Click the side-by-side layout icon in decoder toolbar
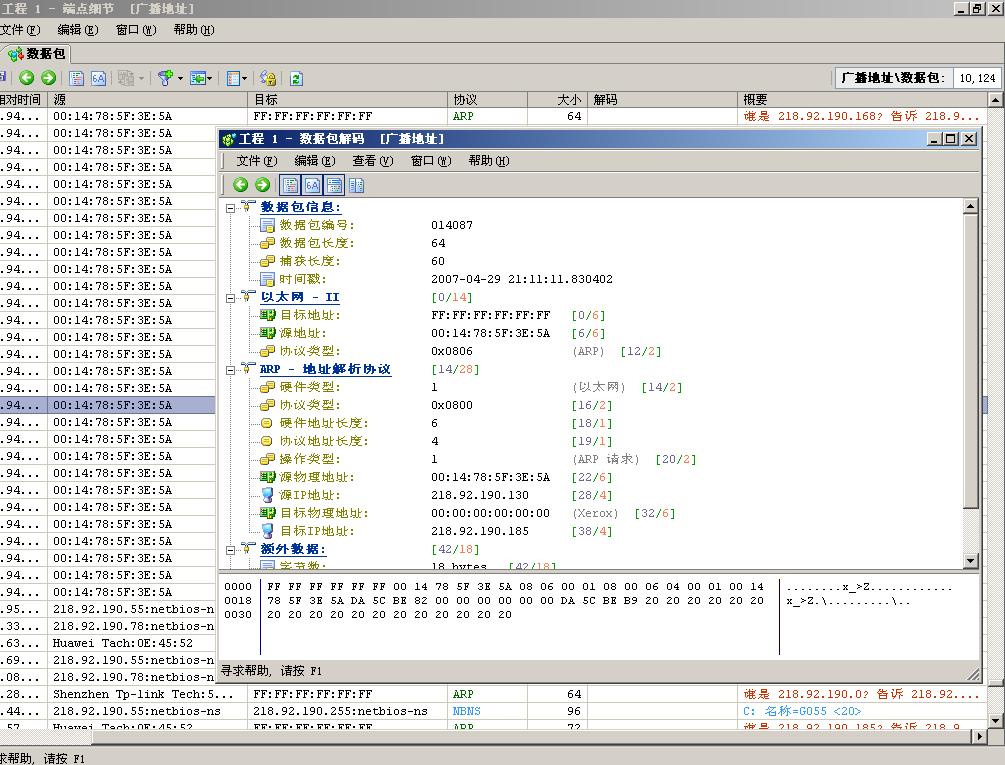The image size is (1005, 765). pyautogui.click(x=357, y=184)
